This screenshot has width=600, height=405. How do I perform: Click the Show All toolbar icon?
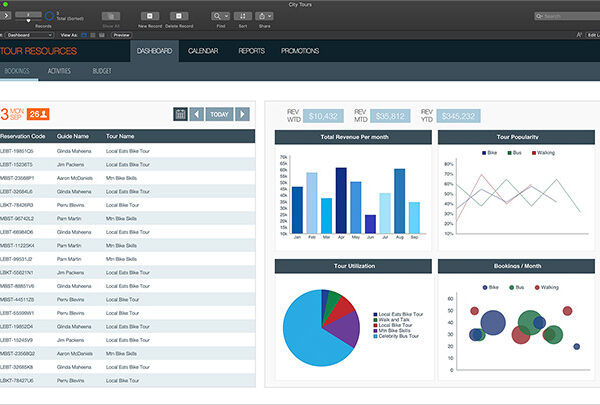112,17
